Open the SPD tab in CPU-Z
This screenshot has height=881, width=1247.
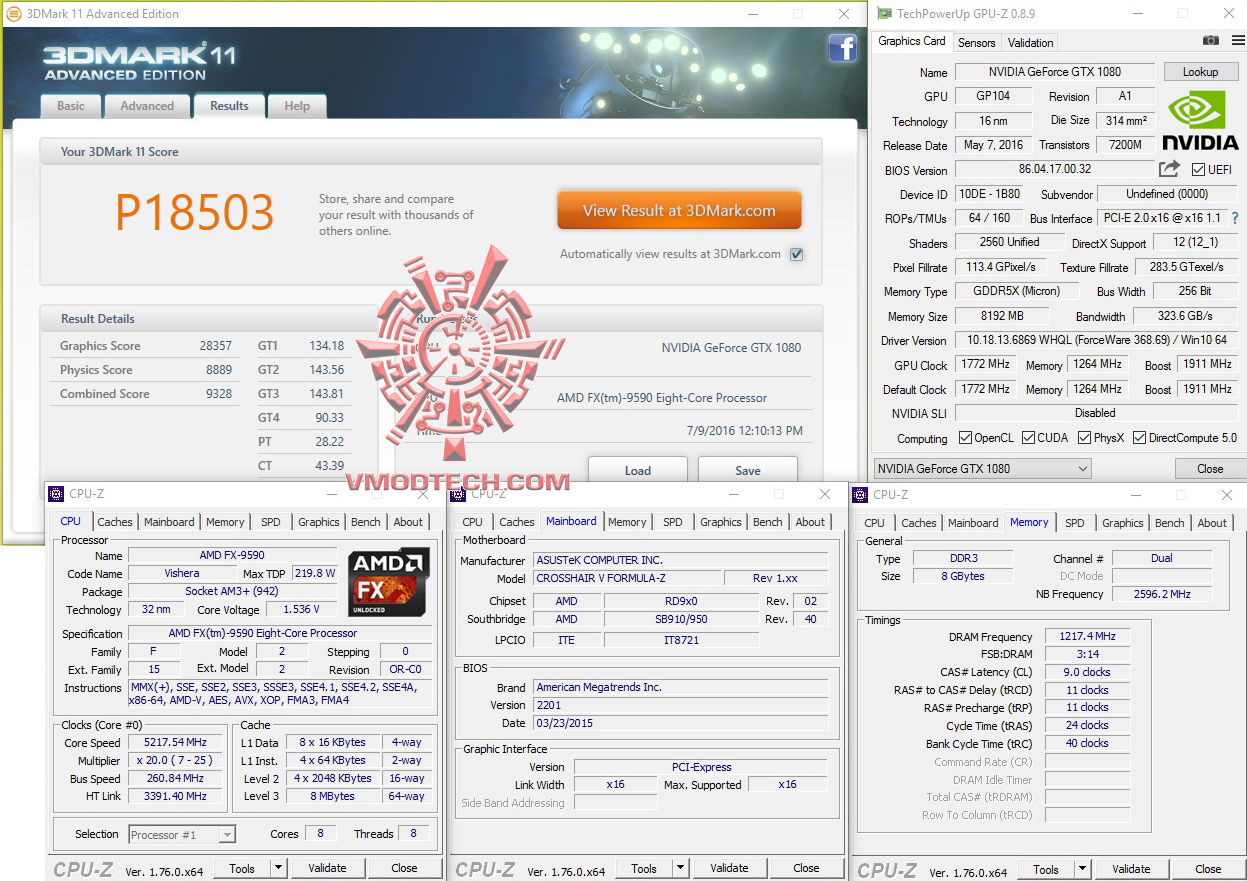pyautogui.click(x=270, y=521)
